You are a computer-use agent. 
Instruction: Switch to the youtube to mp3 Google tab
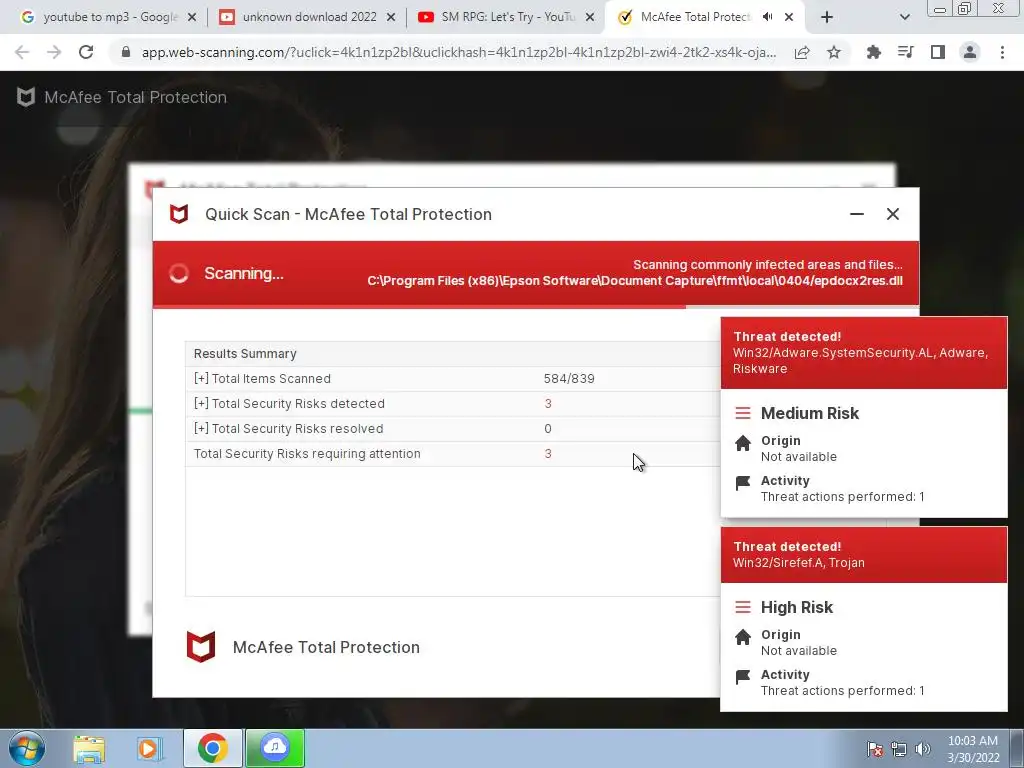[101, 17]
